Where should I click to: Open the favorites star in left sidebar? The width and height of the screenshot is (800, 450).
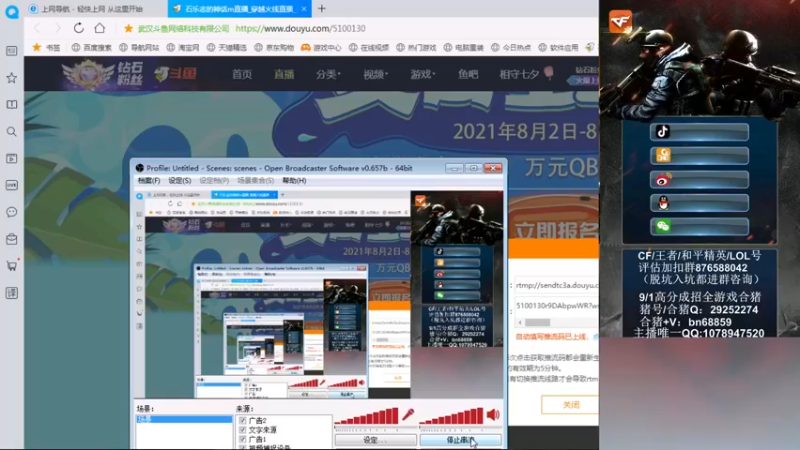click(11, 78)
